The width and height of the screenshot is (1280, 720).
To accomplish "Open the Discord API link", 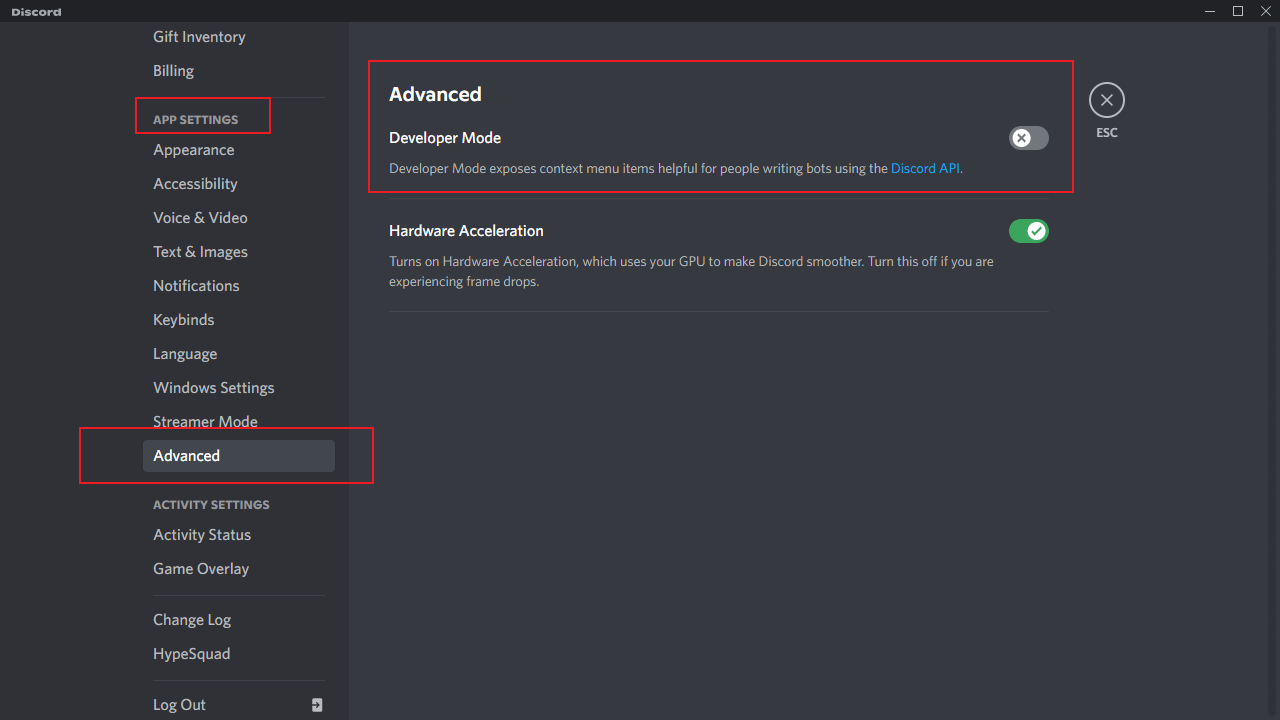I will tap(925, 169).
